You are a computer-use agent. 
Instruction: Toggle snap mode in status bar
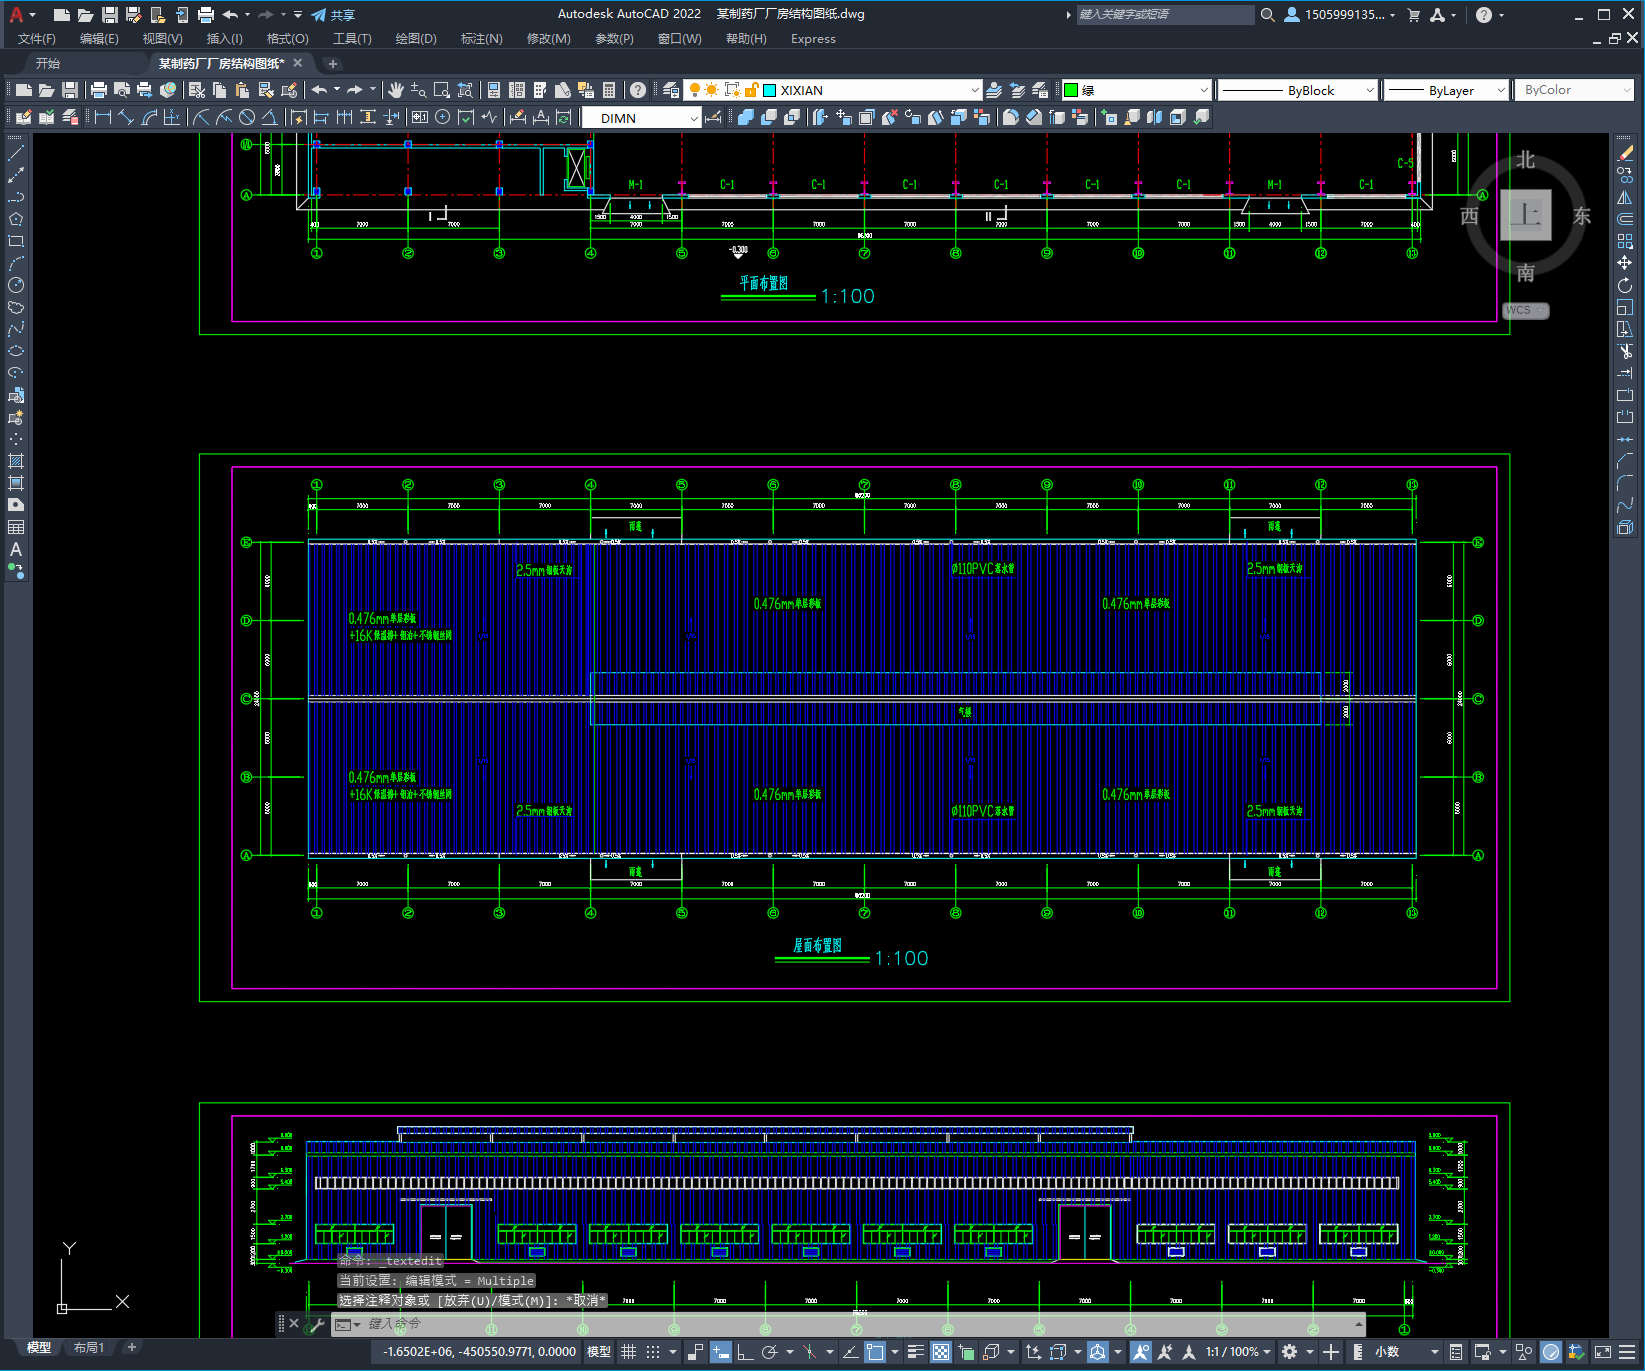tap(653, 1352)
